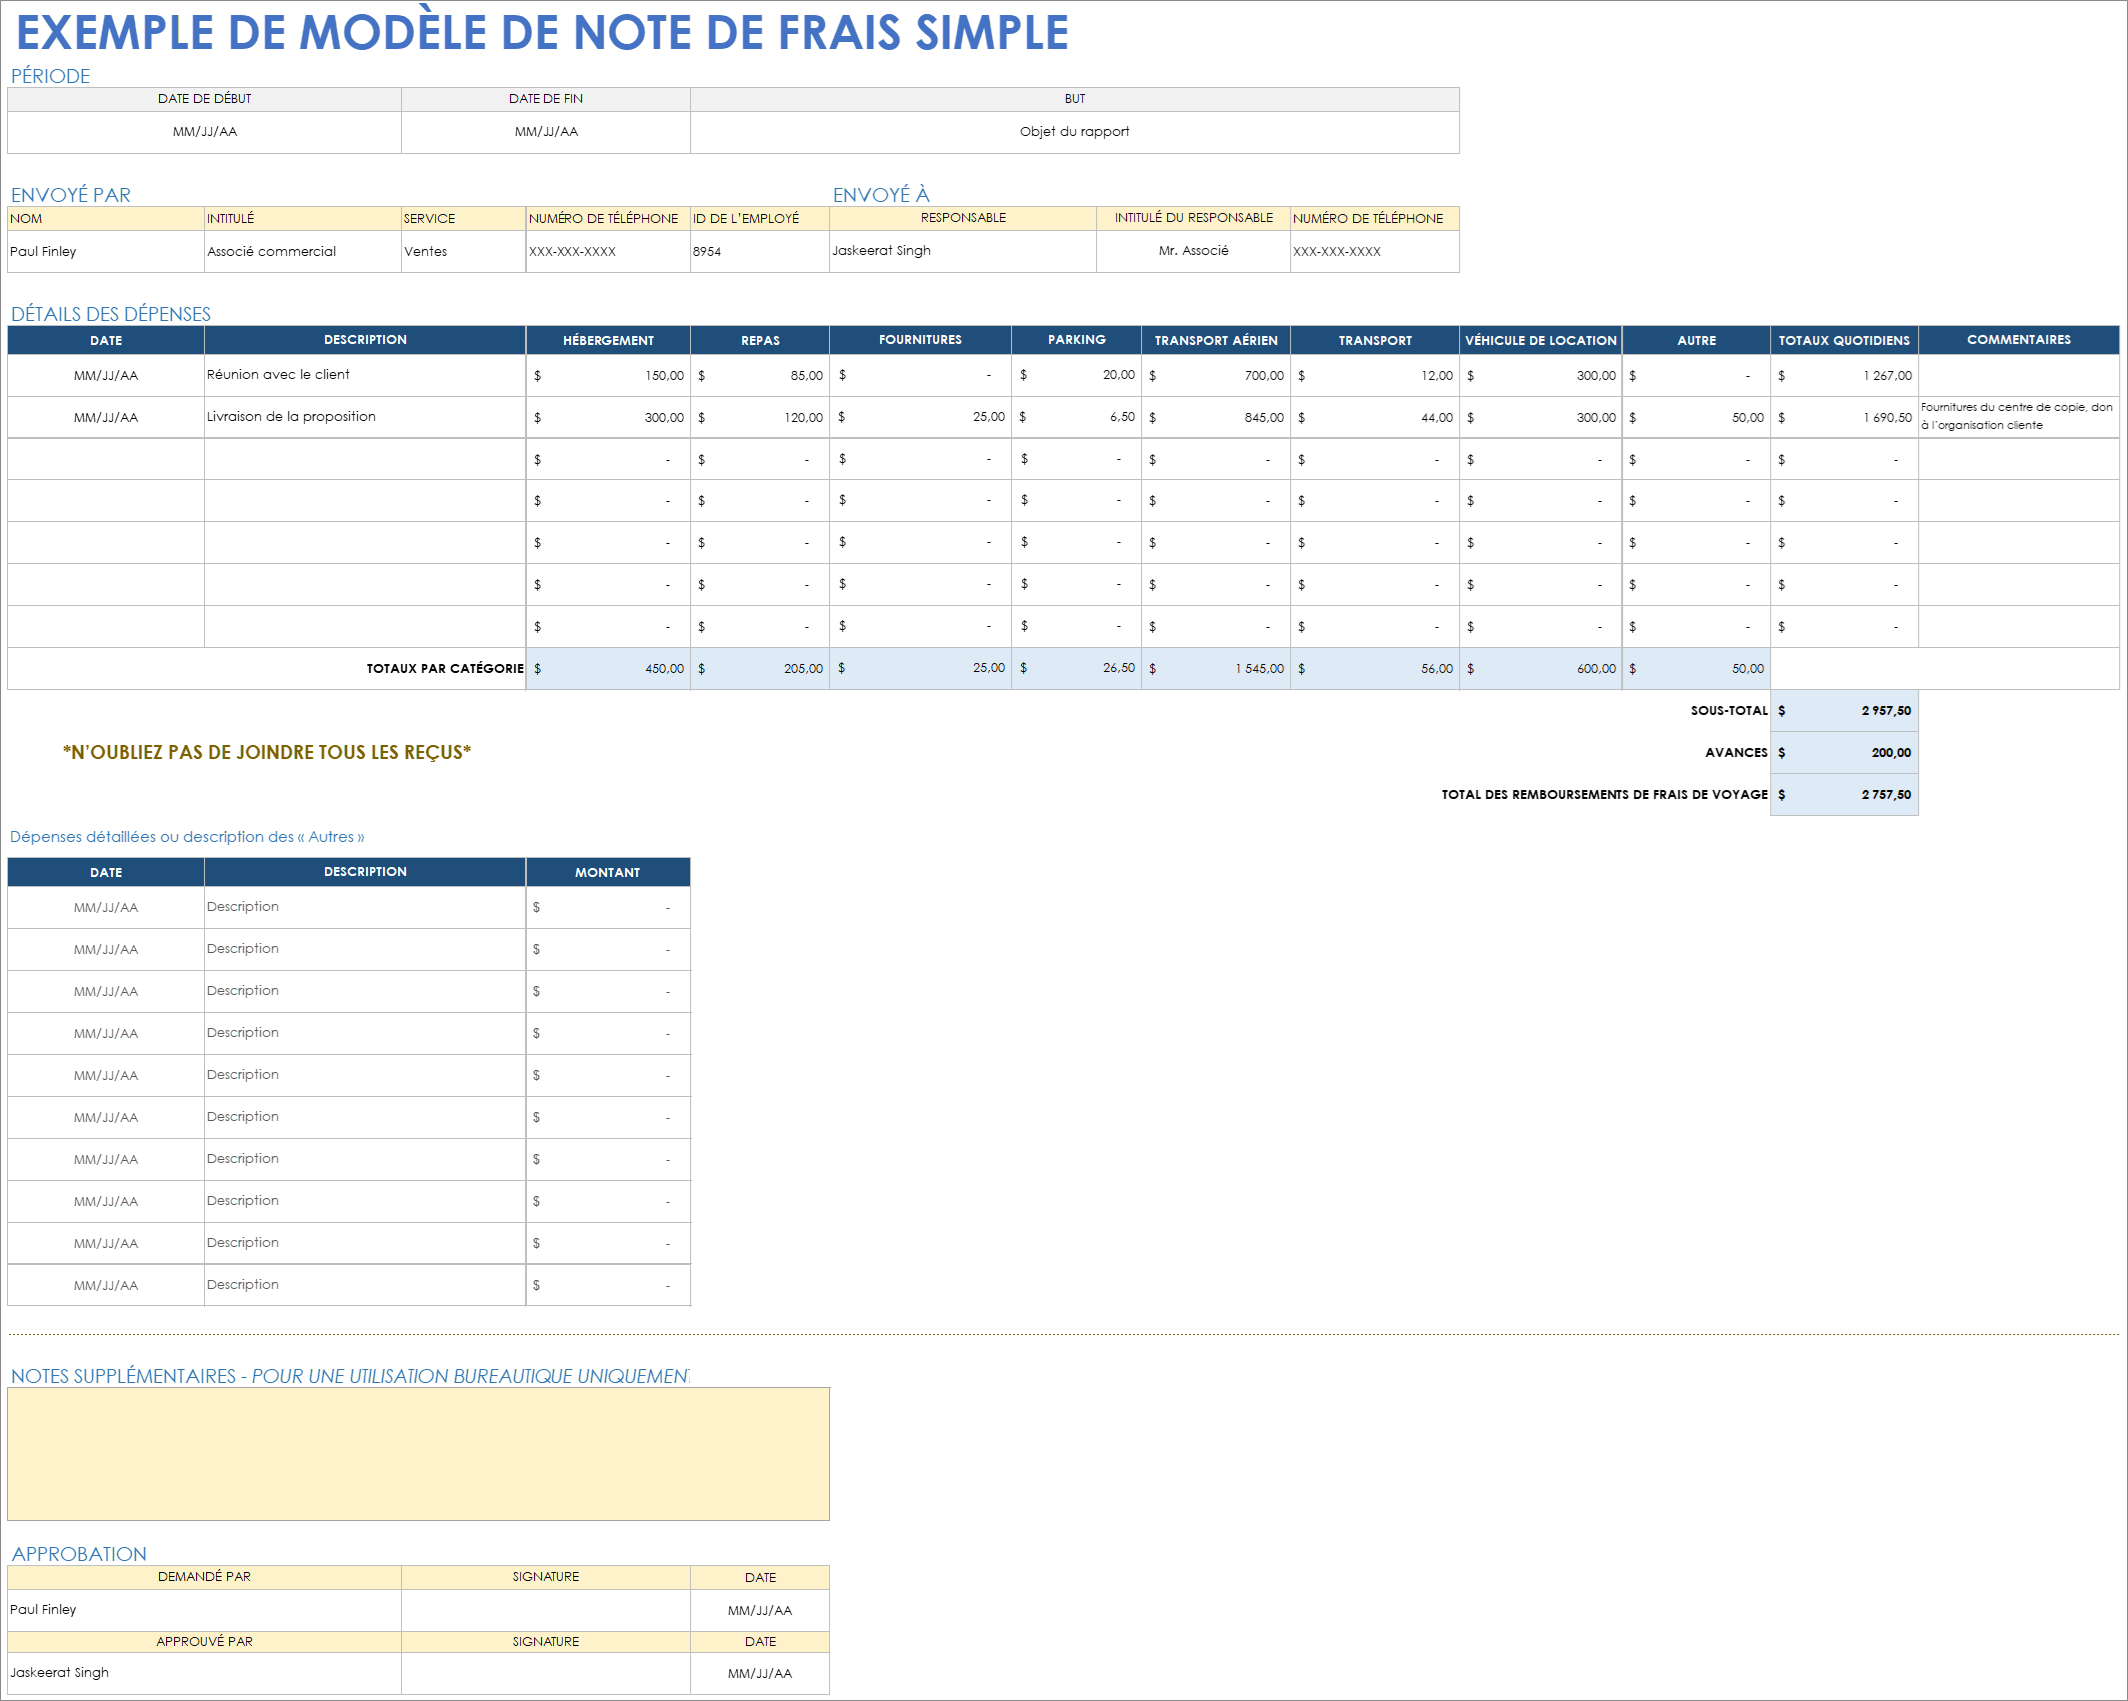The image size is (2128, 1701).
Task: Click the yellow NOTES SUPPLÉMENTAIRES box
Action: (418, 1454)
